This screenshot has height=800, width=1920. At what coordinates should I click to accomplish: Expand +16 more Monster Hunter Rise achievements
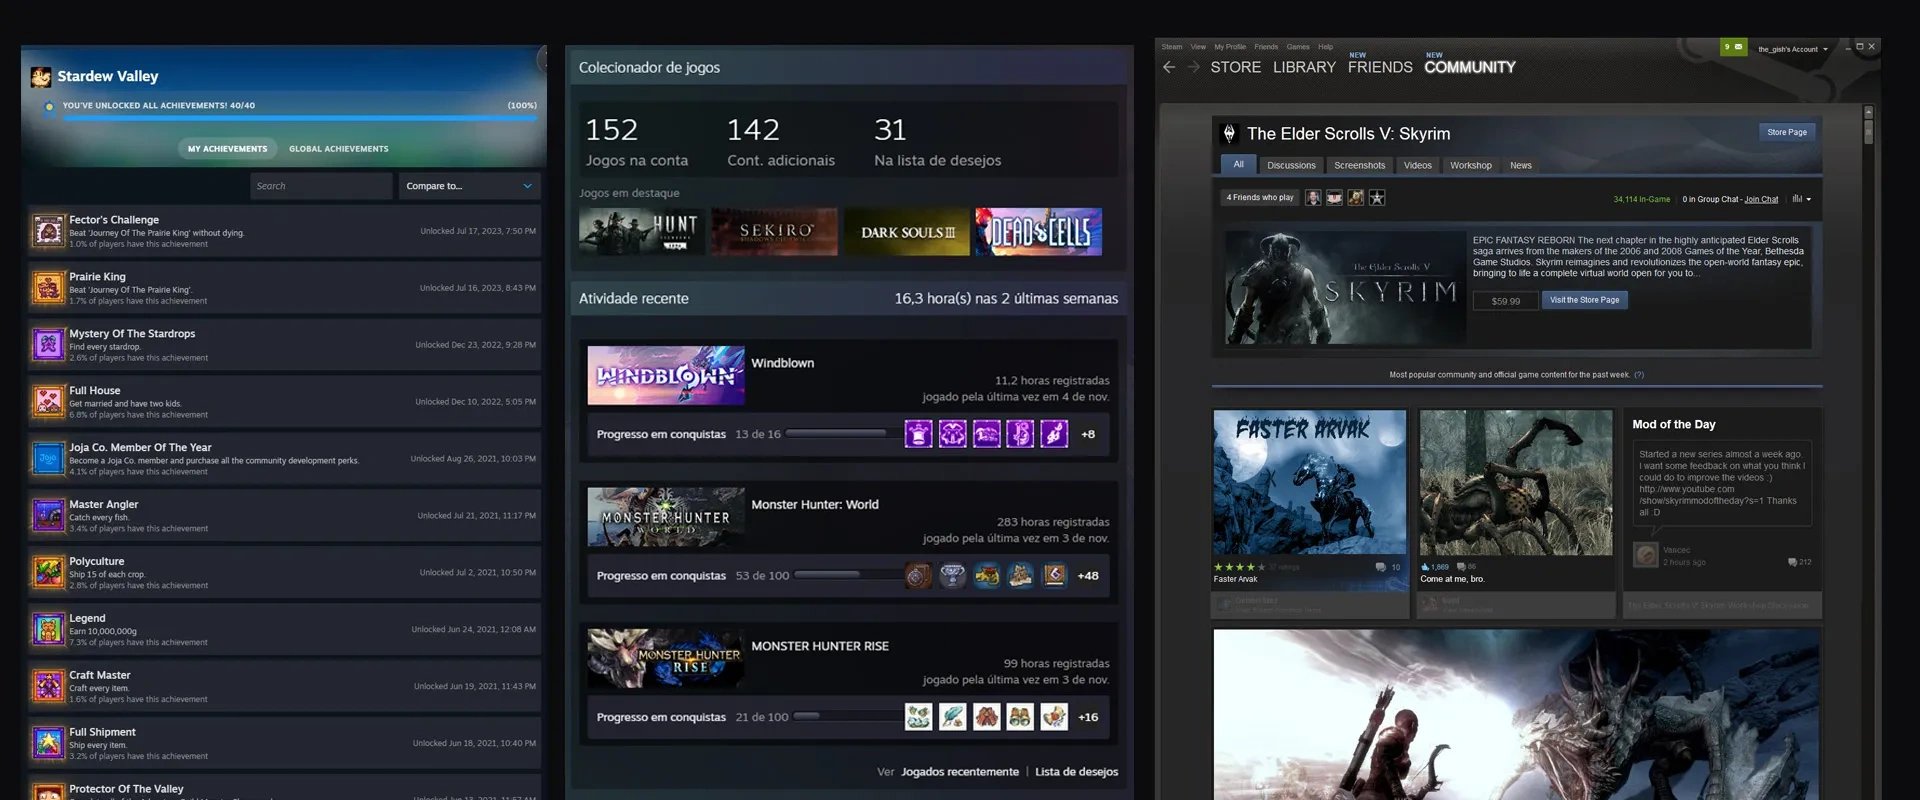[x=1088, y=717]
